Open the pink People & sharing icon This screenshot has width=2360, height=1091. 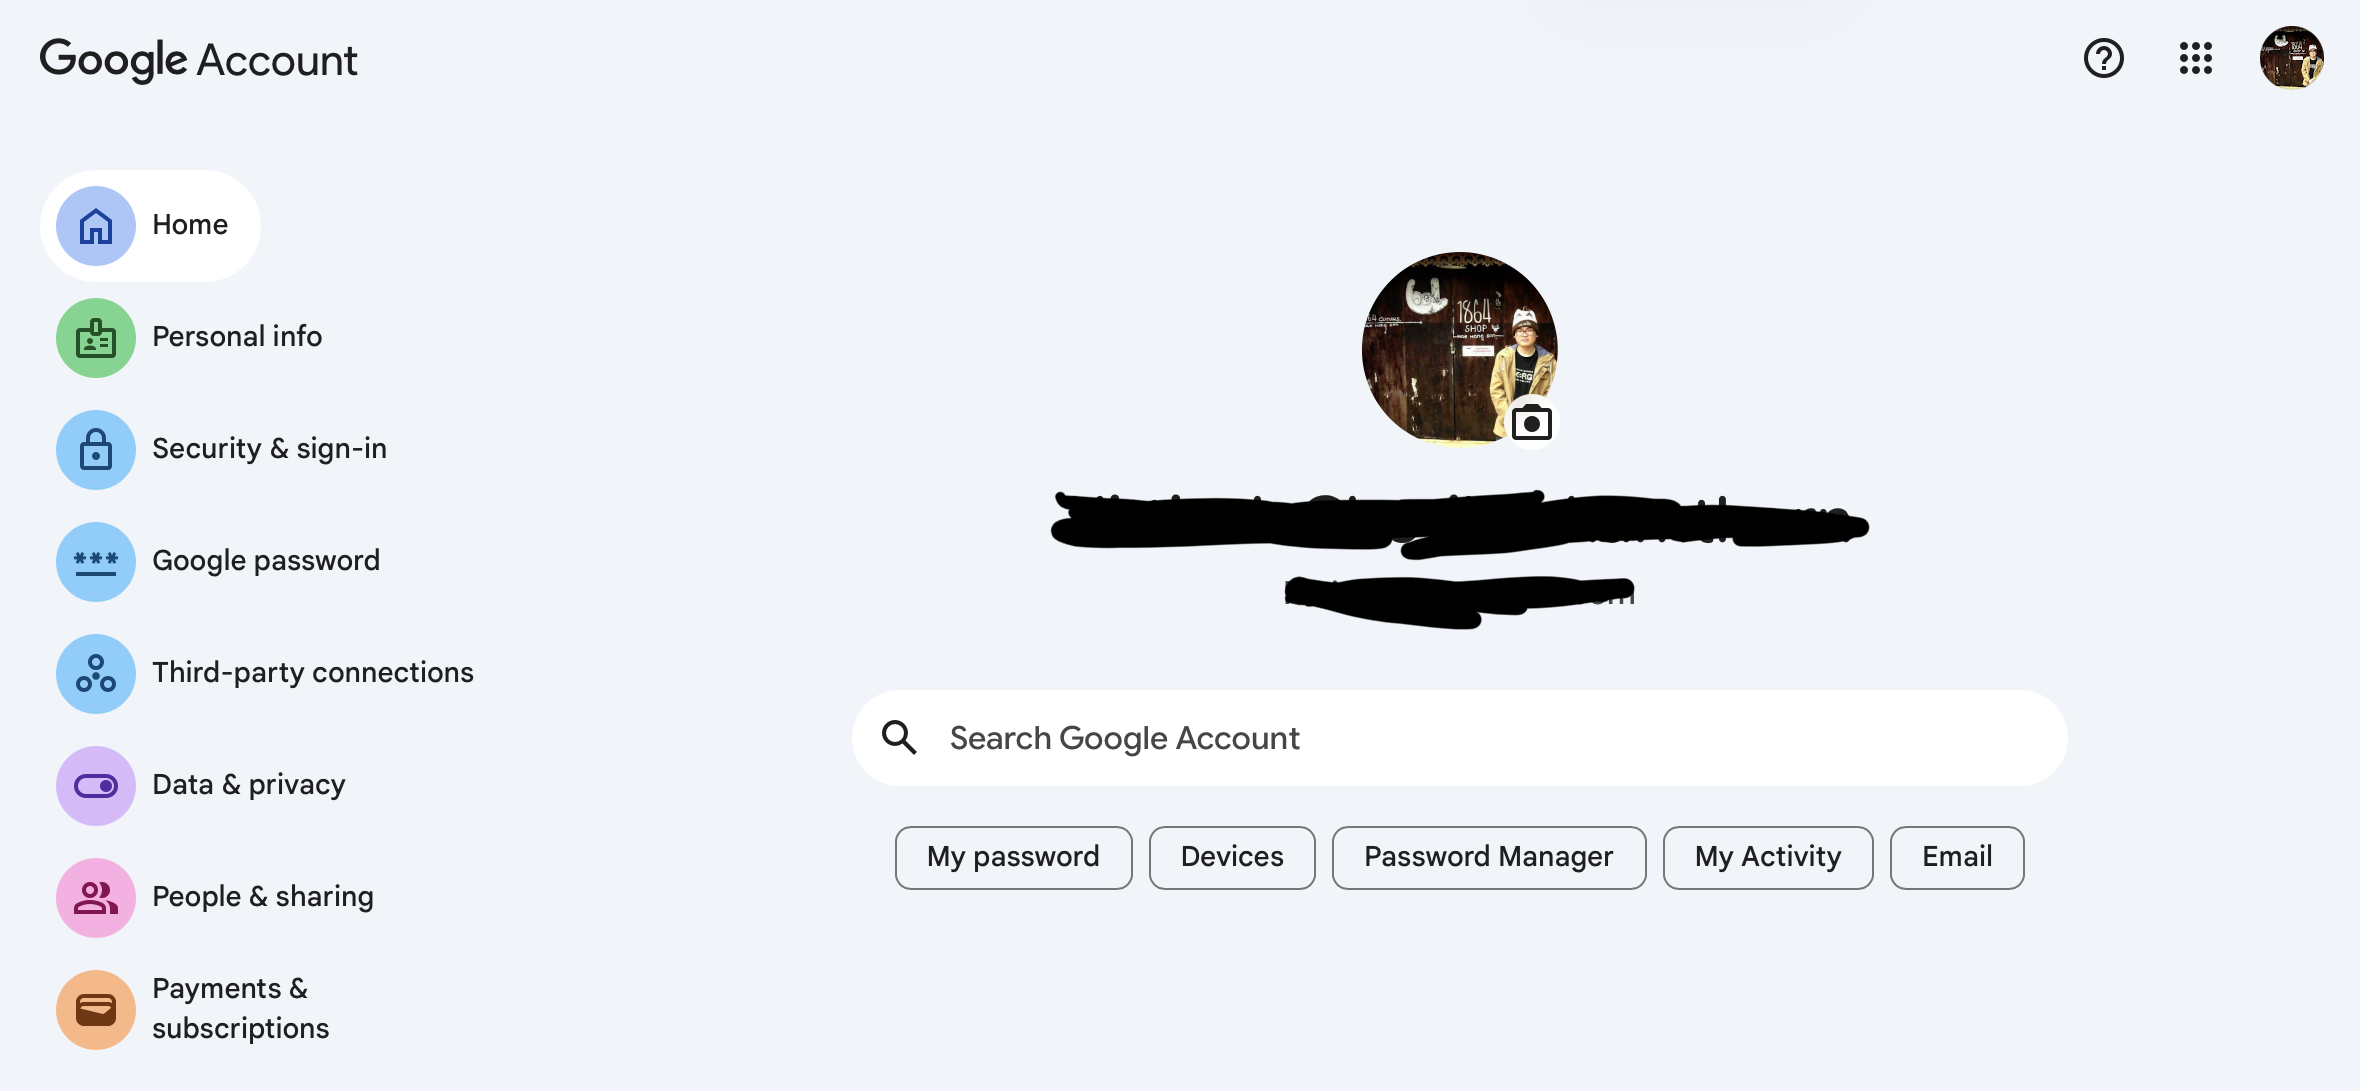(x=95, y=897)
